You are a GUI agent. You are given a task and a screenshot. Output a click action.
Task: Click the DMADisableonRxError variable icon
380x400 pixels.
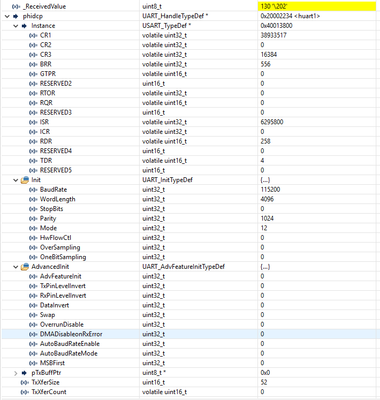33,334
